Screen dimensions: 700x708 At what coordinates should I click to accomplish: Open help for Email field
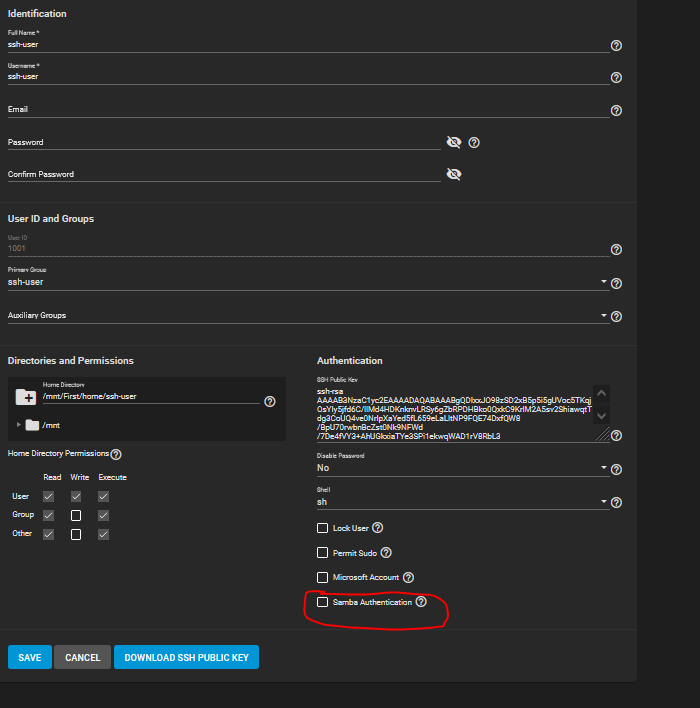pos(616,111)
